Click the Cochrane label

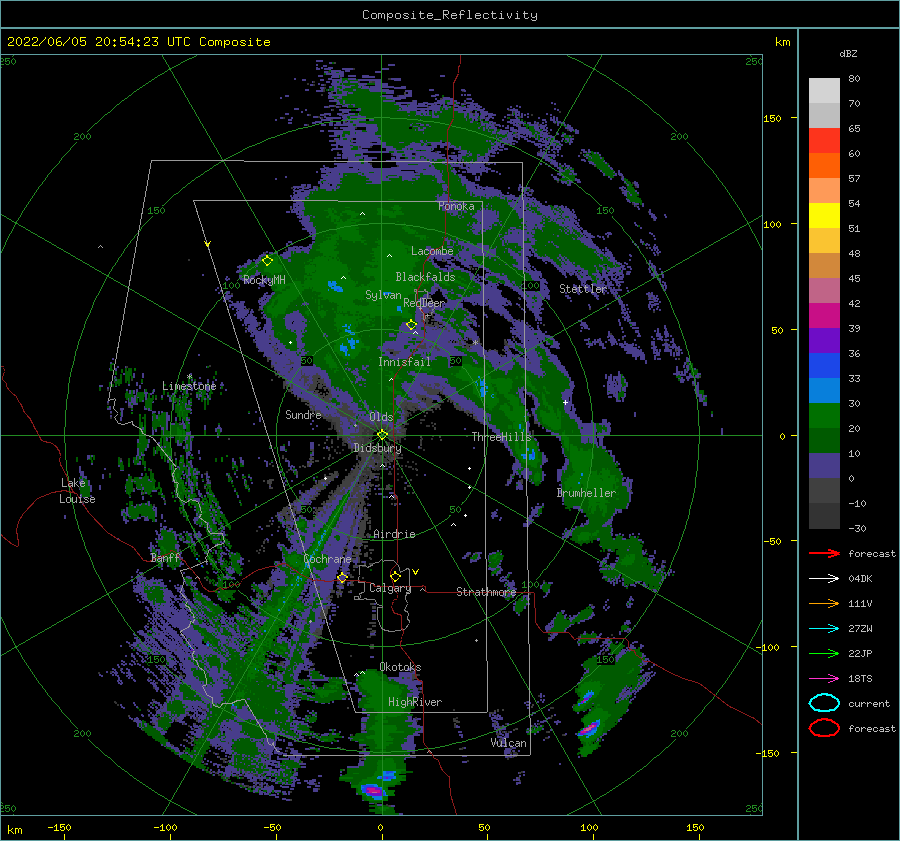(x=327, y=559)
